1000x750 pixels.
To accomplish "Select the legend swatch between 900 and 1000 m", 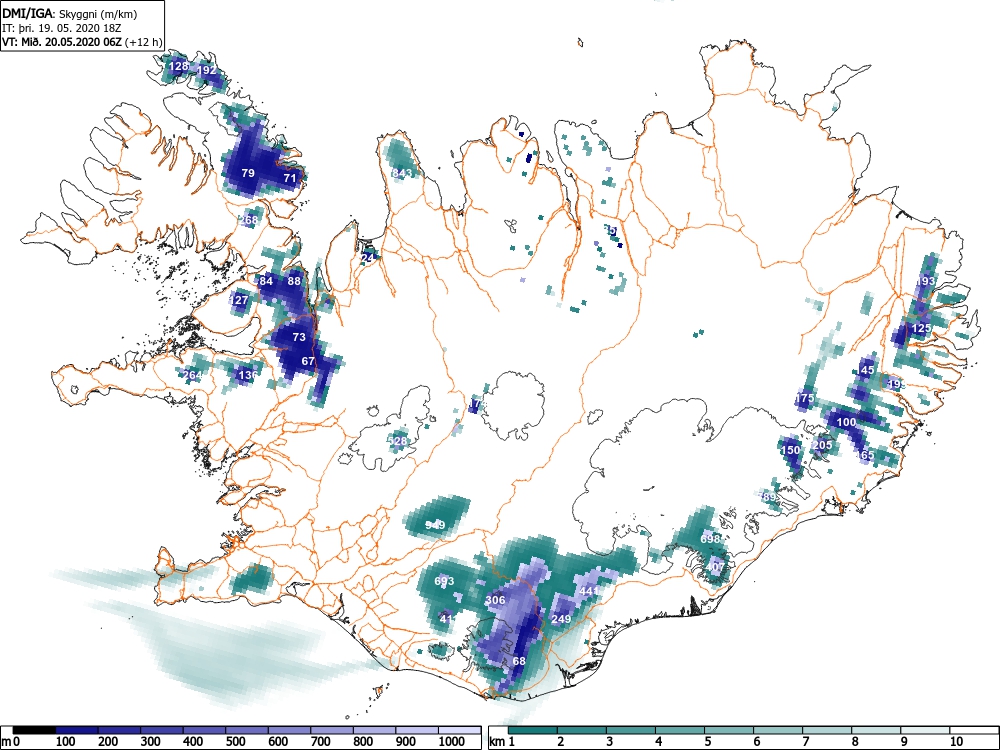I will (x=417, y=730).
